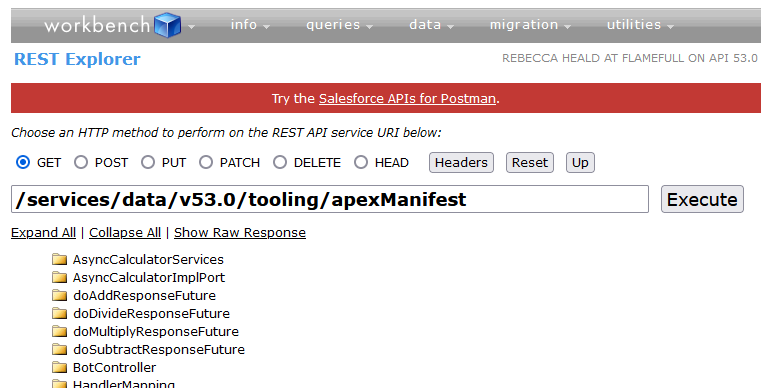Click the AsyncCalculatorImplPort row text
766x388 pixels.
(149, 278)
